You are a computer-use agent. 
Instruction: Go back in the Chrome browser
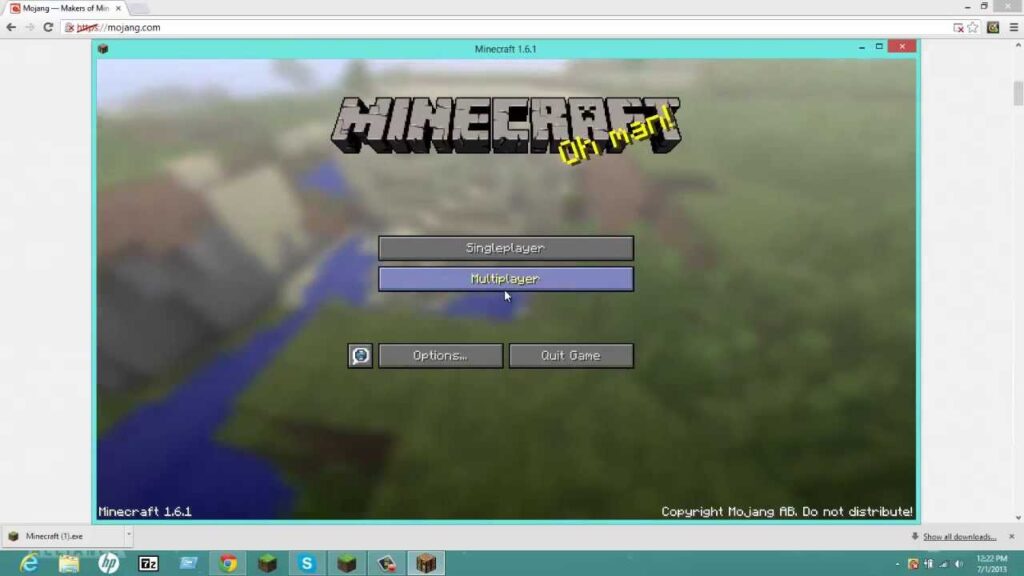(x=11, y=27)
